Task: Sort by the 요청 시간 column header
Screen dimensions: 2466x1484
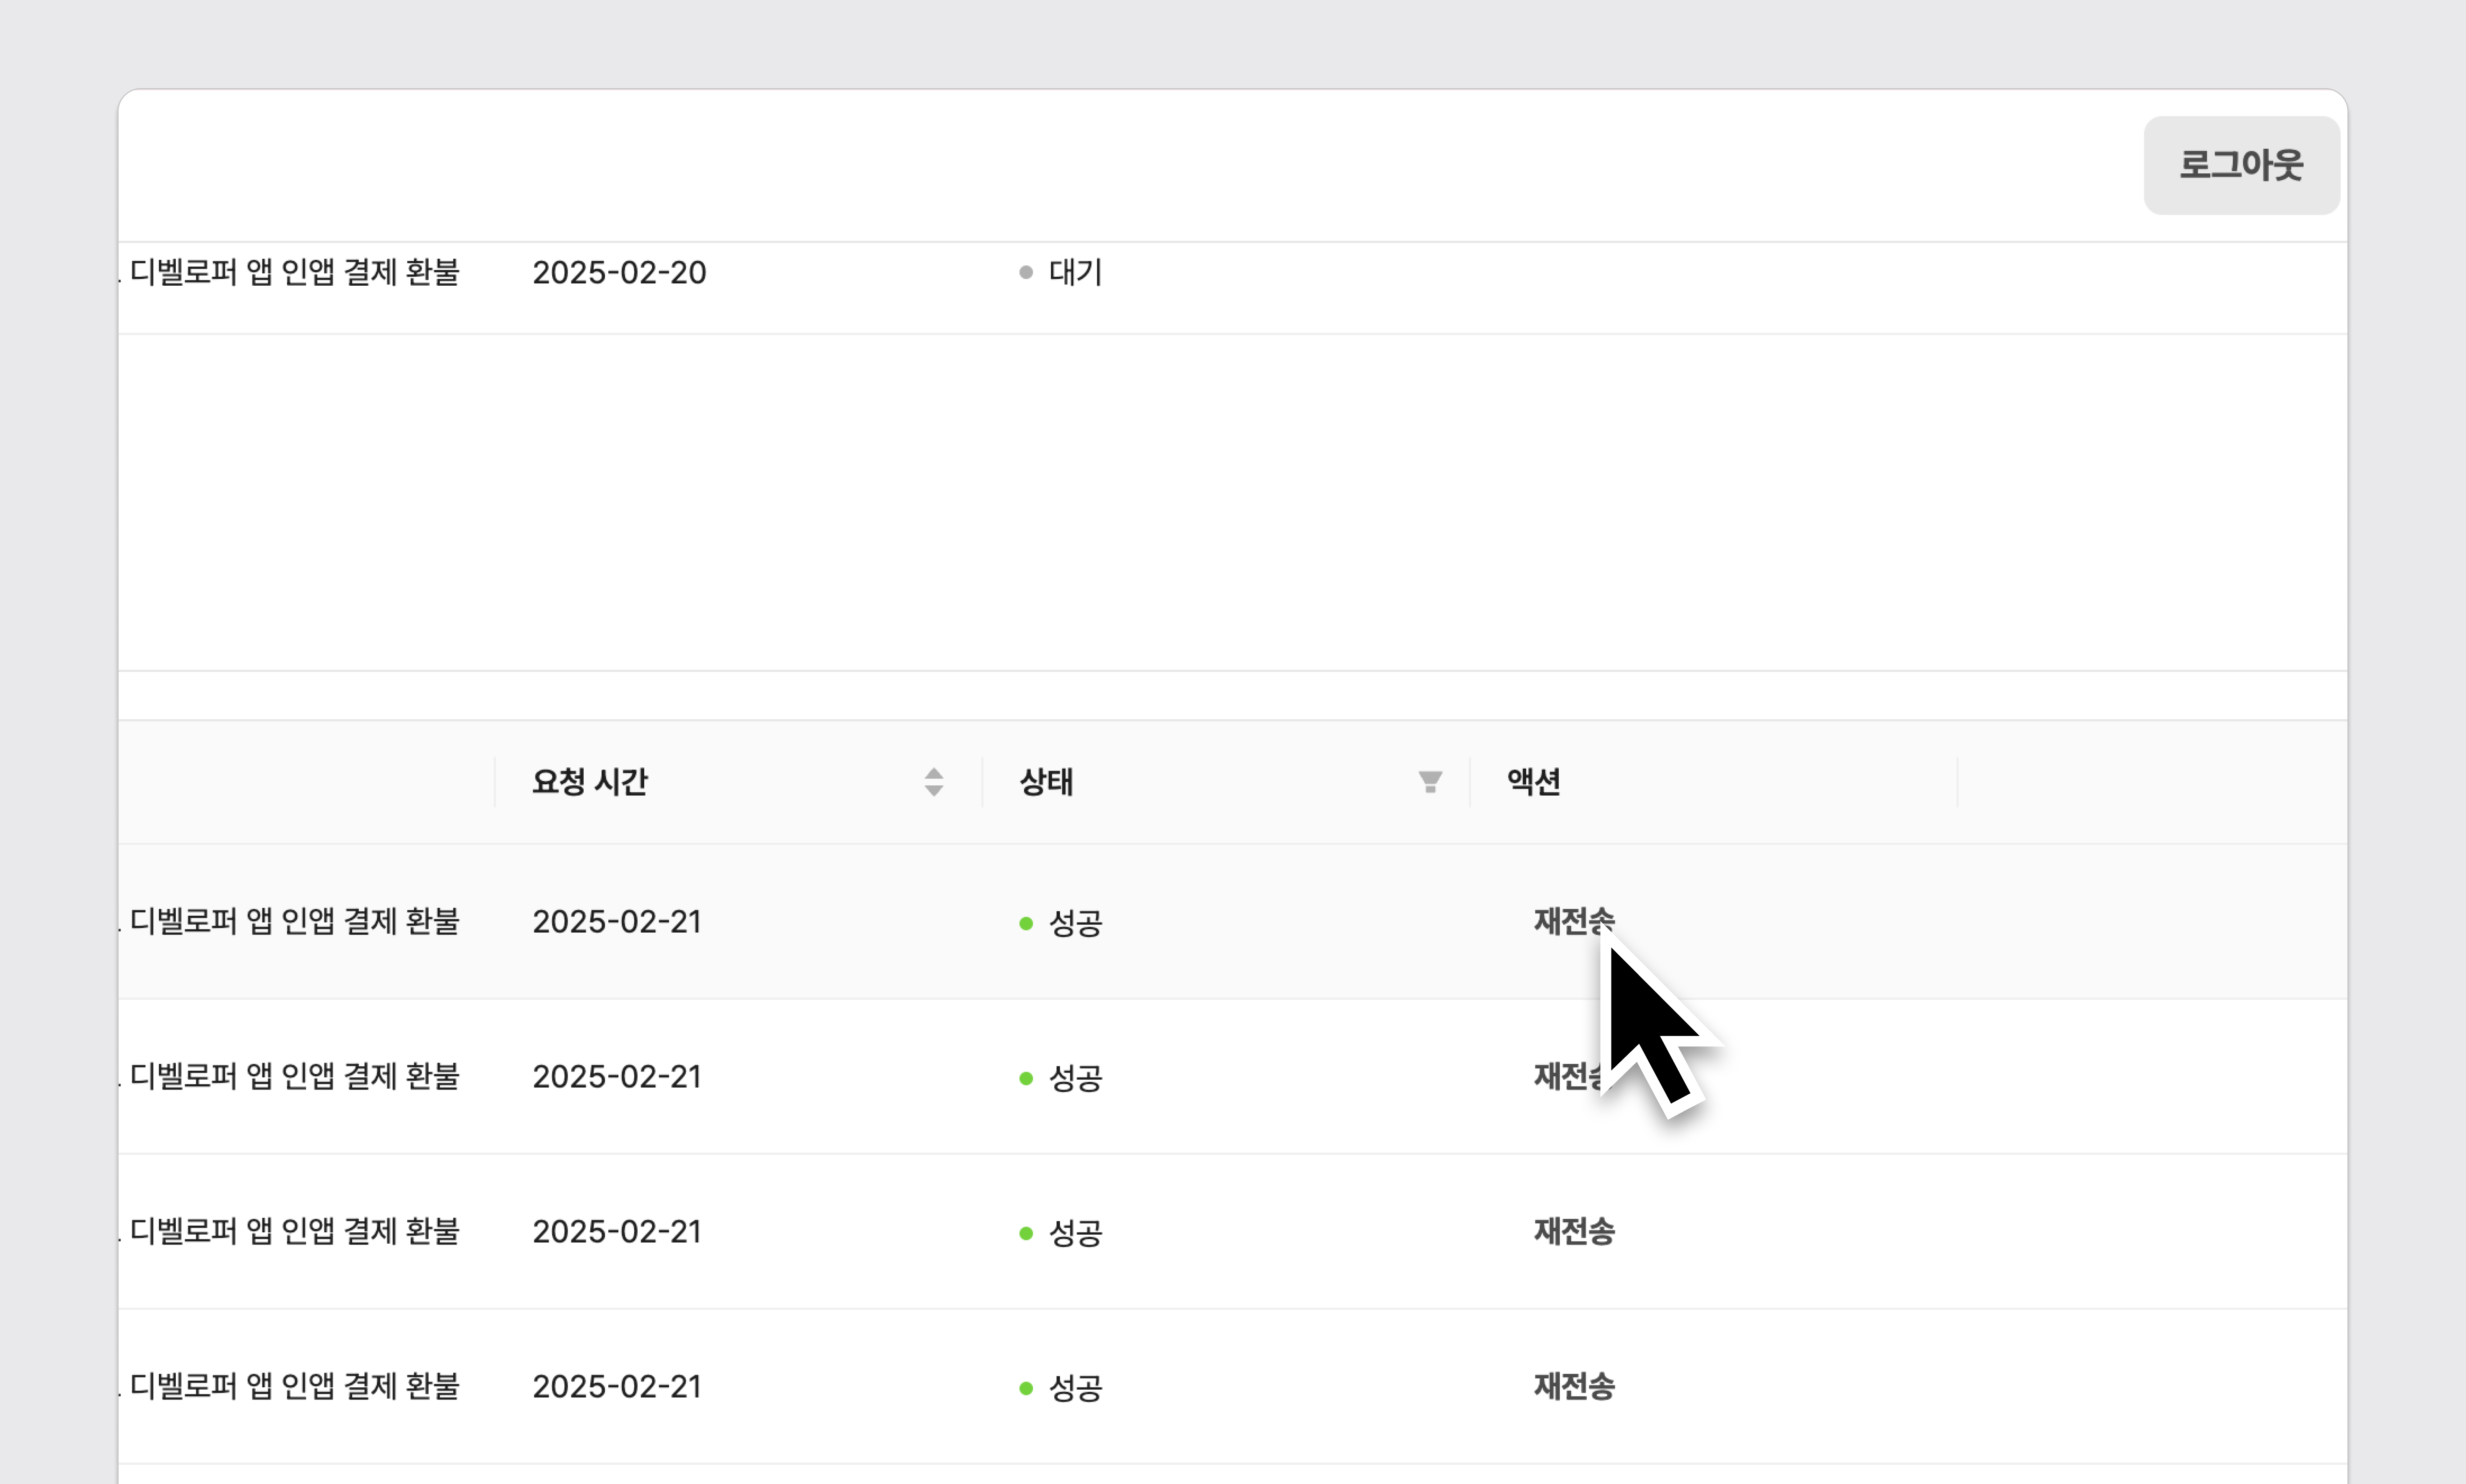Action: tap(590, 782)
